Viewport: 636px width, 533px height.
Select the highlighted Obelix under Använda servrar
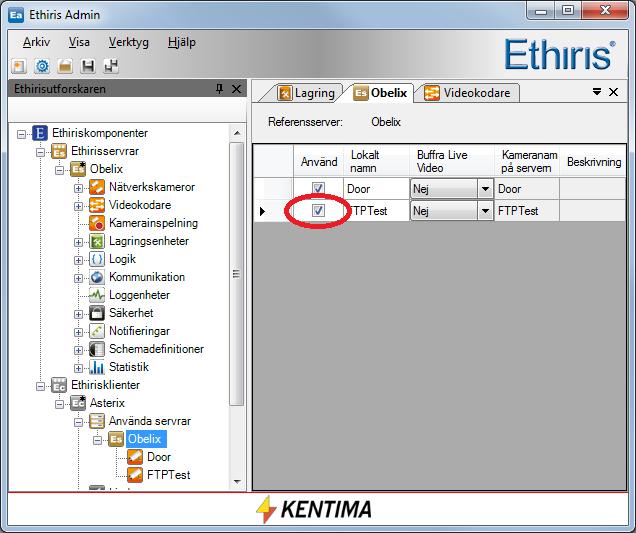coord(144,439)
